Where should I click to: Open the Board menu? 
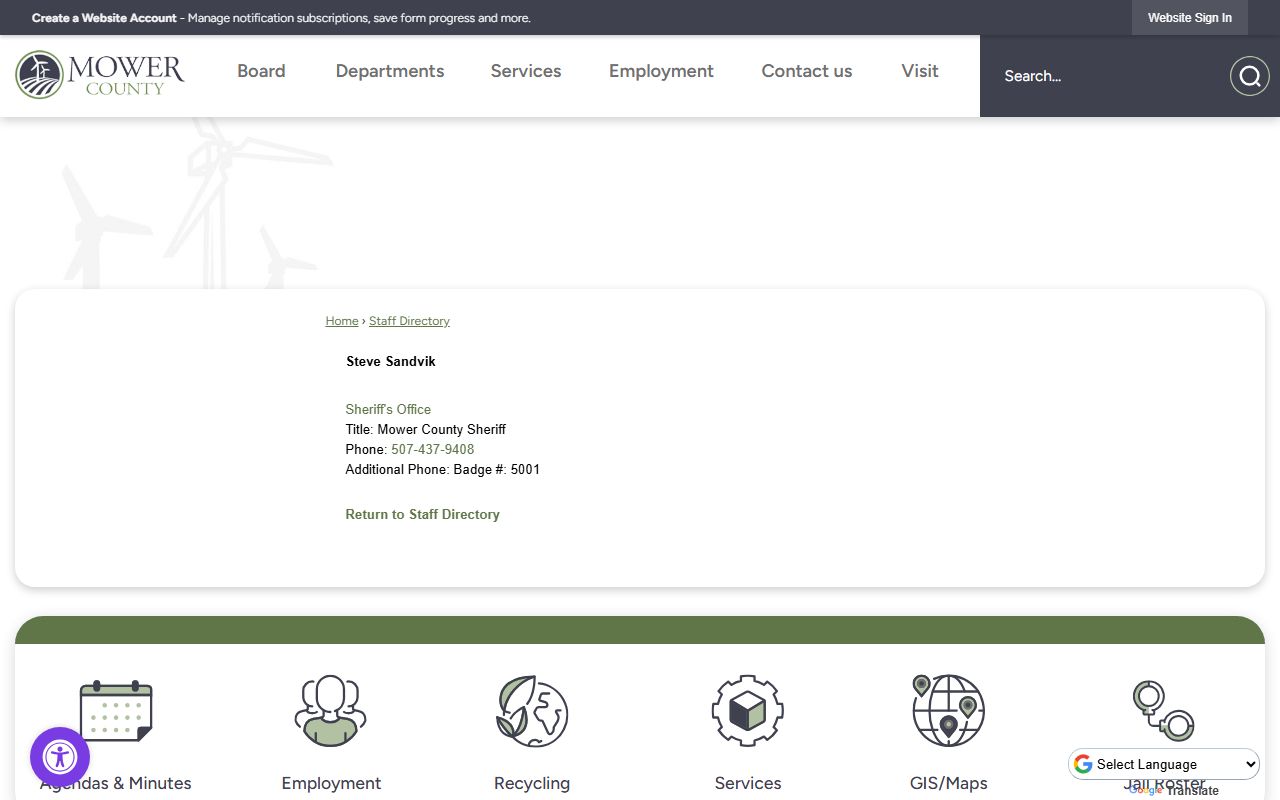tap(261, 71)
